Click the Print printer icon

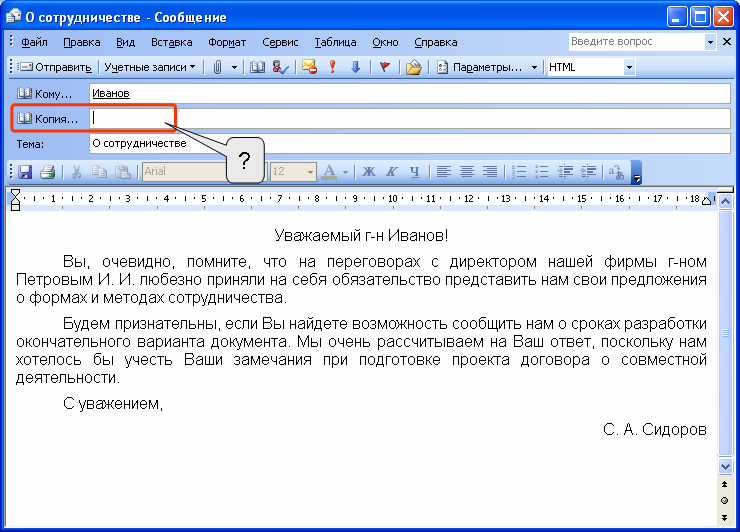48,172
